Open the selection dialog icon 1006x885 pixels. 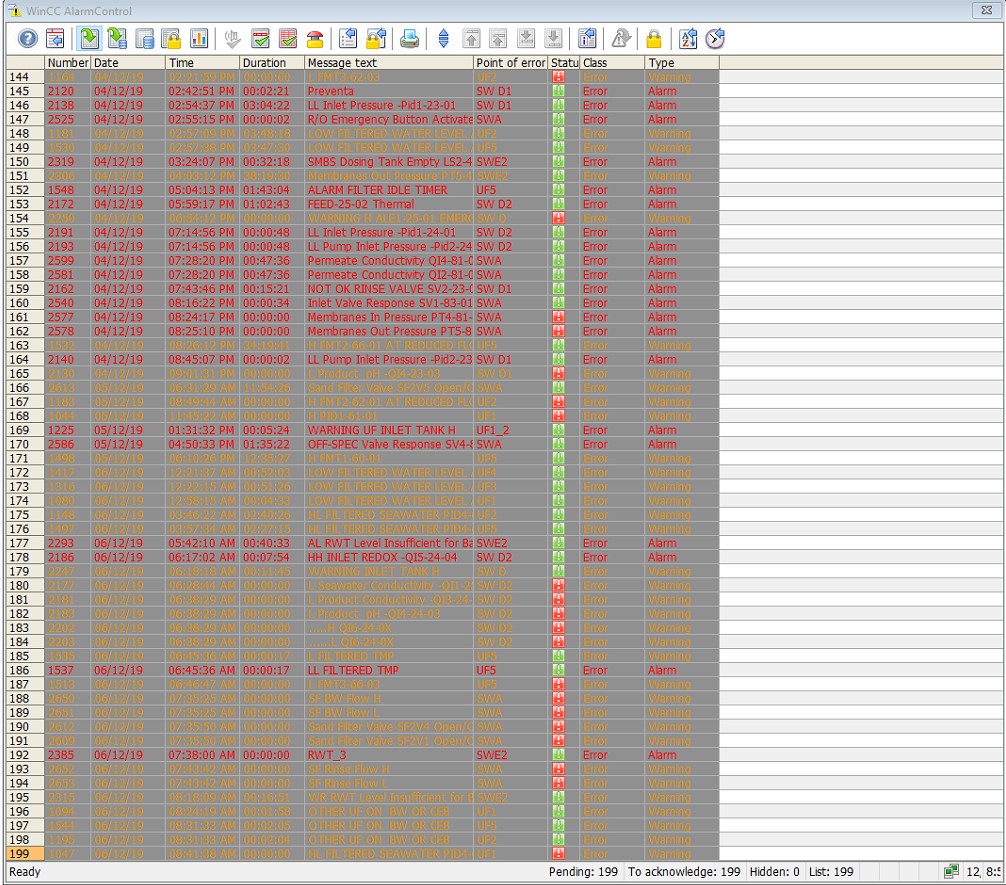coord(349,39)
